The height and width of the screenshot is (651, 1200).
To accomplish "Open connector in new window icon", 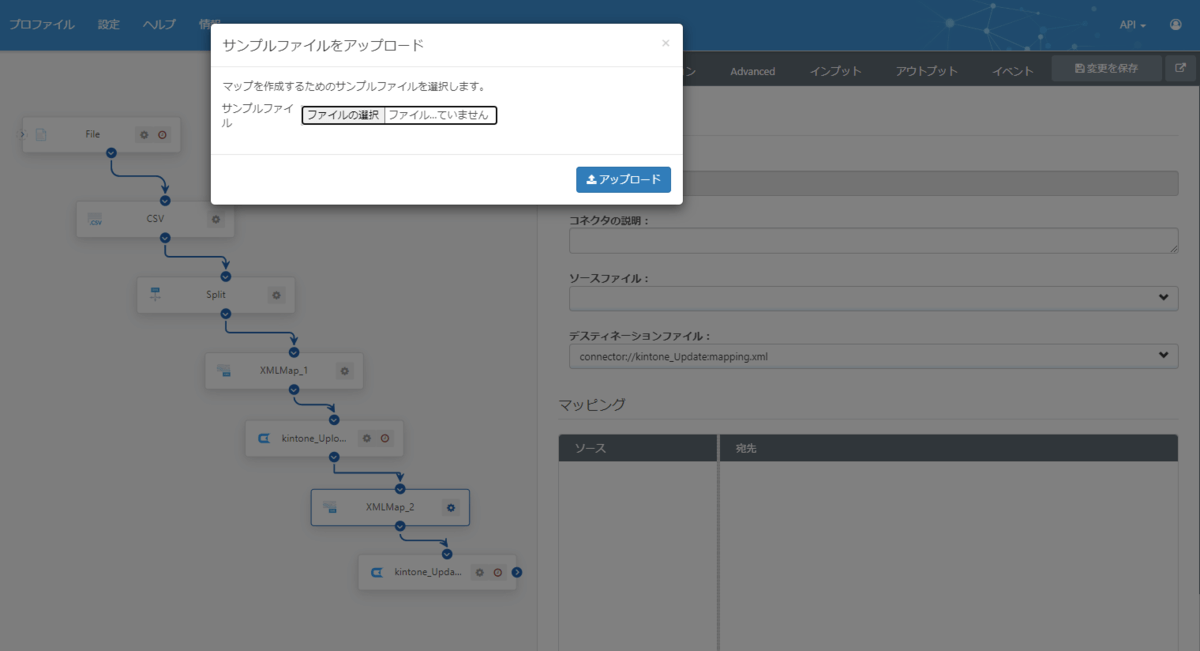I will point(1181,68).
